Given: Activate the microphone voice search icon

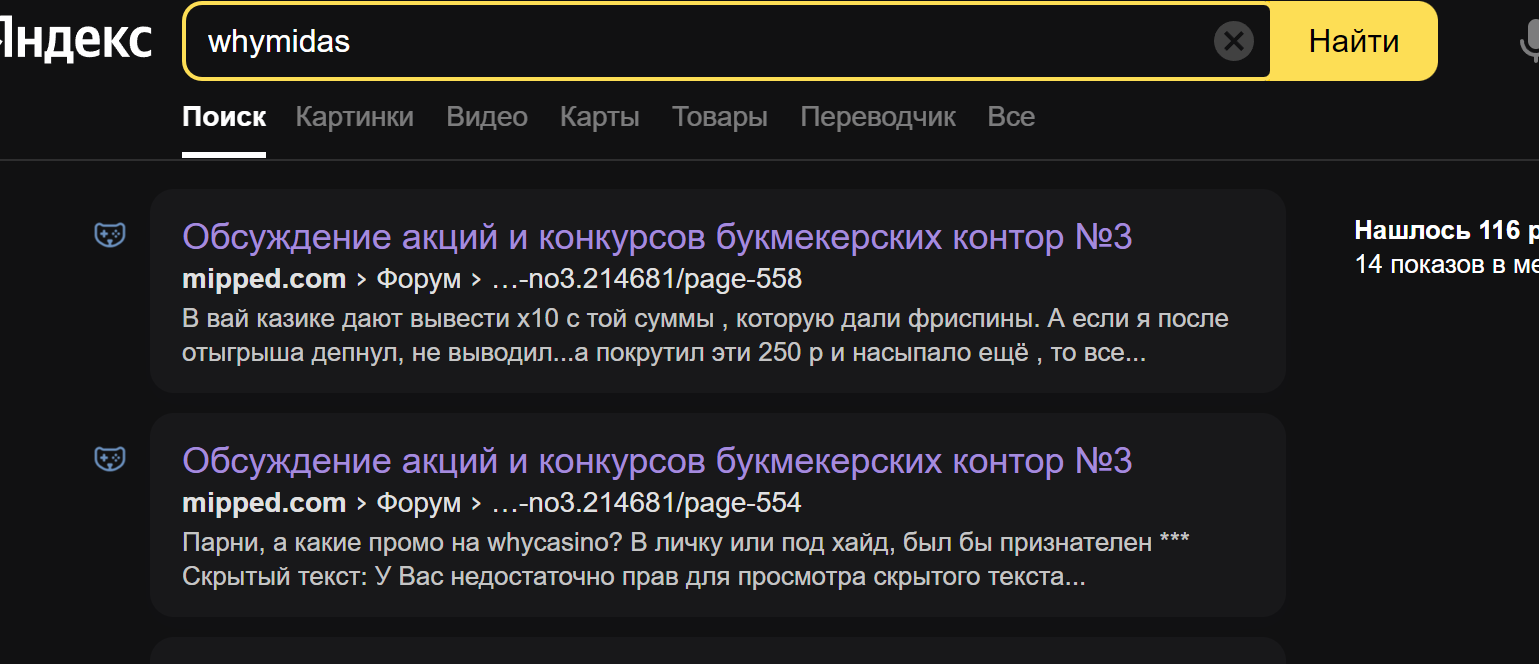Looking at the screenshot, I should point(1529,42).
